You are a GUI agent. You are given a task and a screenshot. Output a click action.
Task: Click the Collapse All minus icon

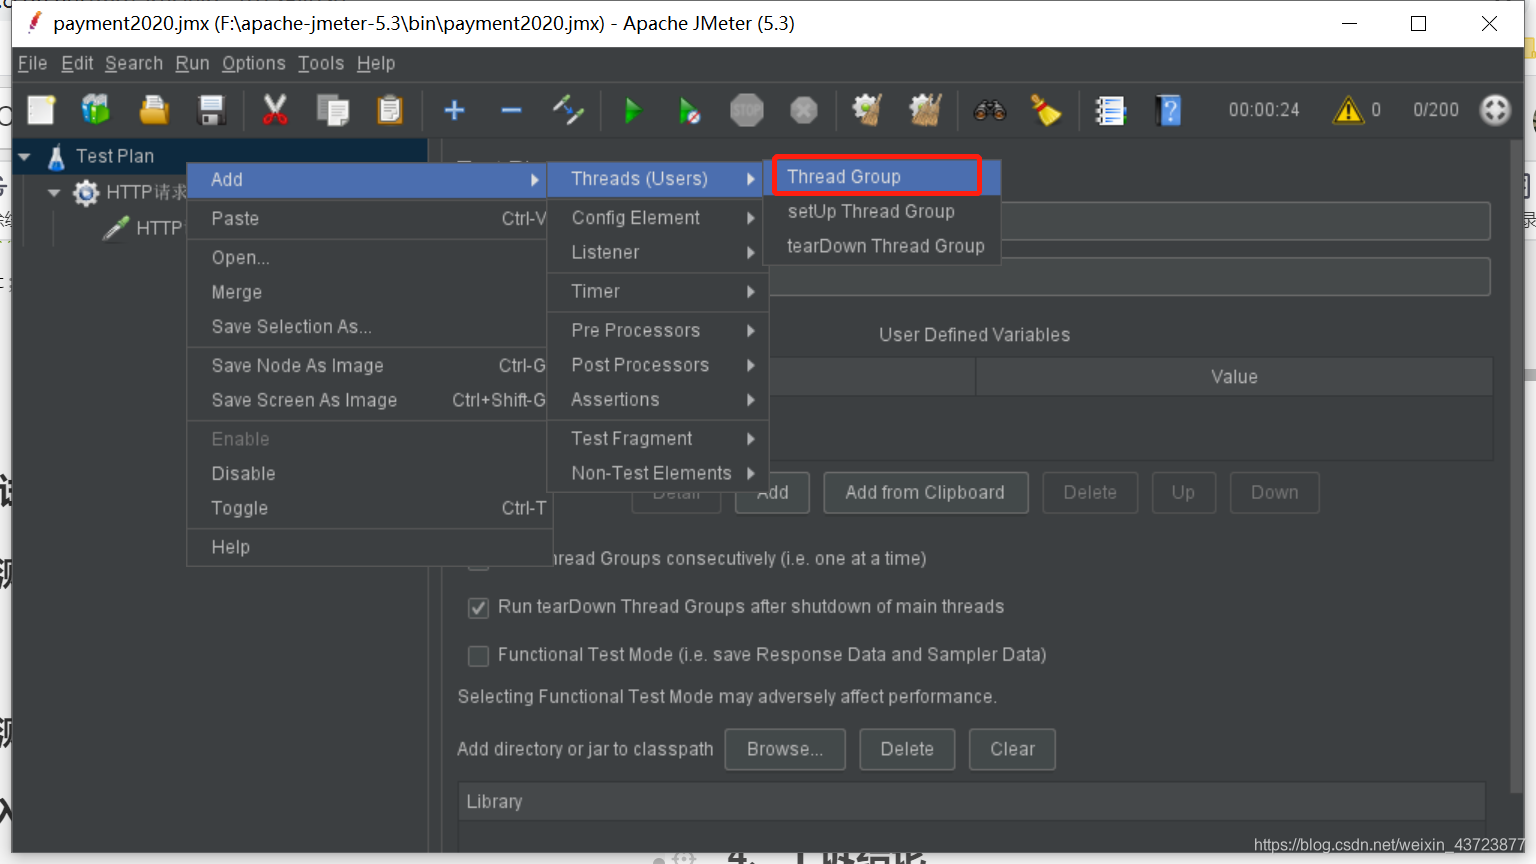tap(511, 110)
